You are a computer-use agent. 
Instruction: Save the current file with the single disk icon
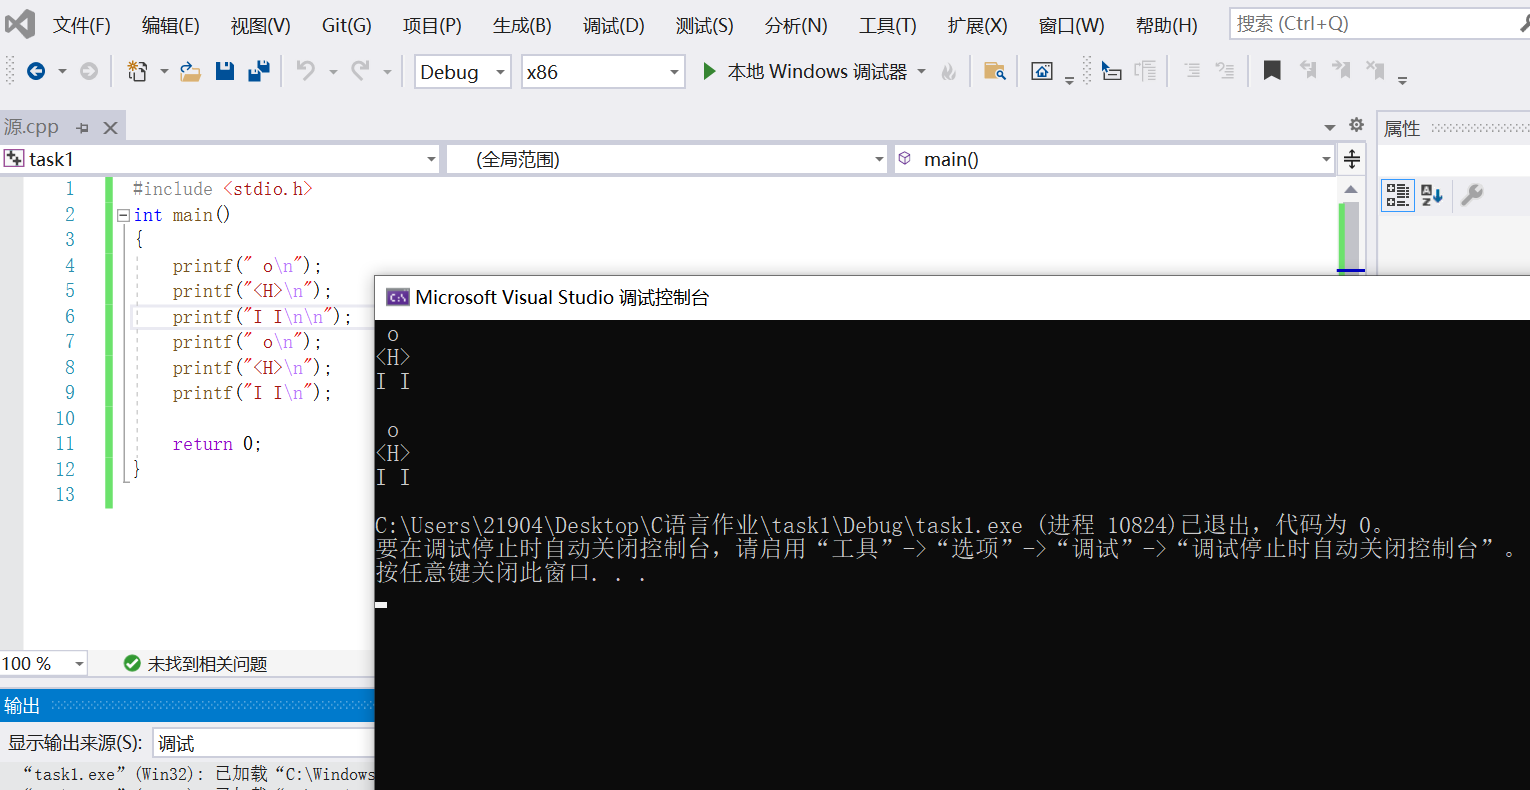point(224,71)
